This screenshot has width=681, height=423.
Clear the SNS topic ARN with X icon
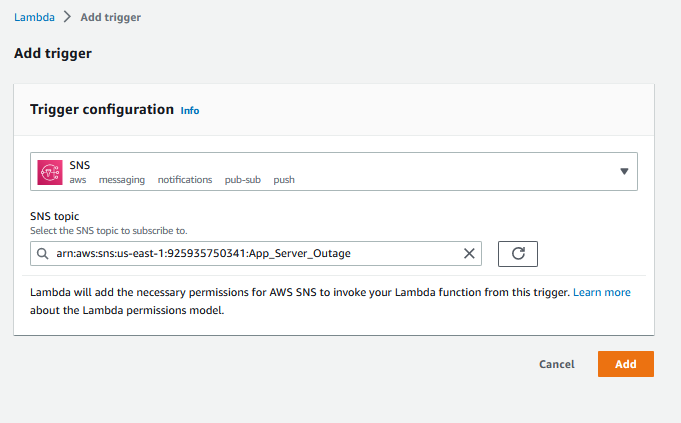point(468,254)
